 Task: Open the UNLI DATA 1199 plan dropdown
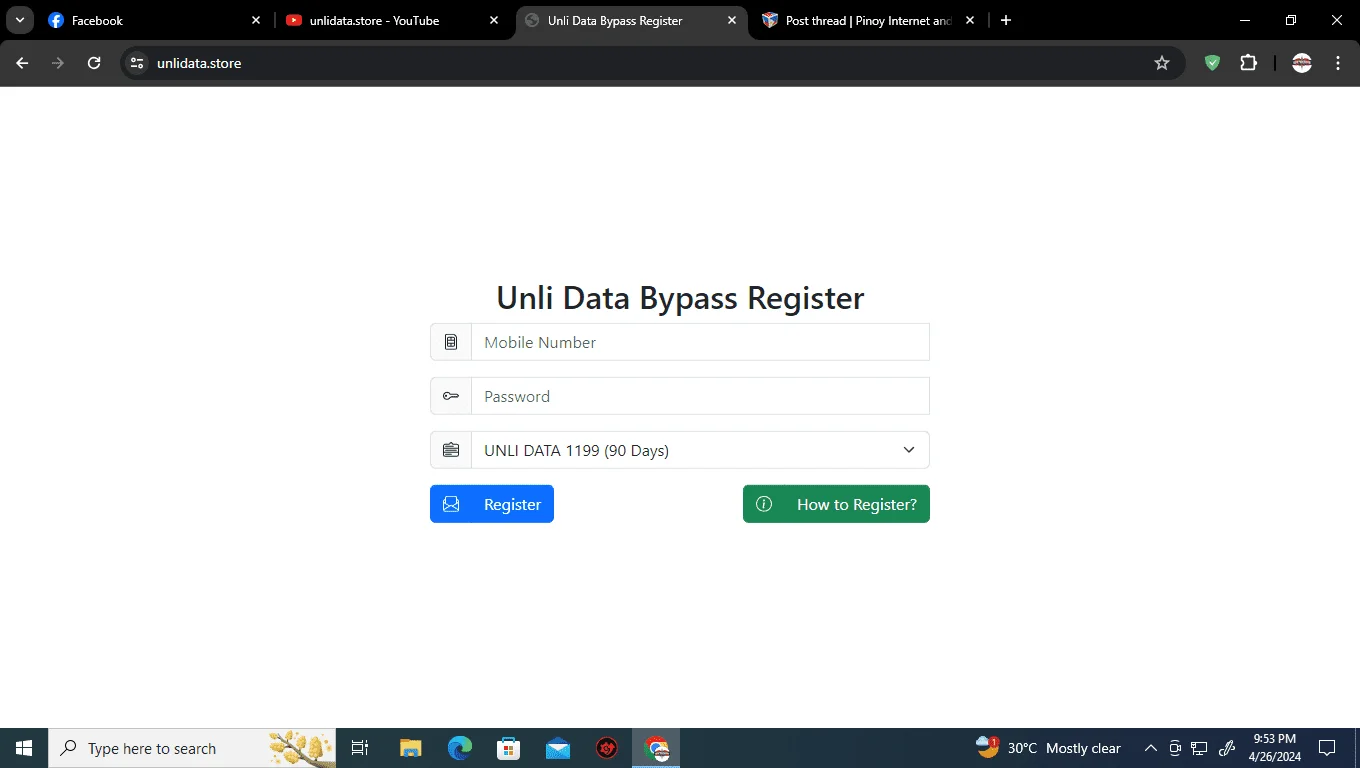click(700, 450)
